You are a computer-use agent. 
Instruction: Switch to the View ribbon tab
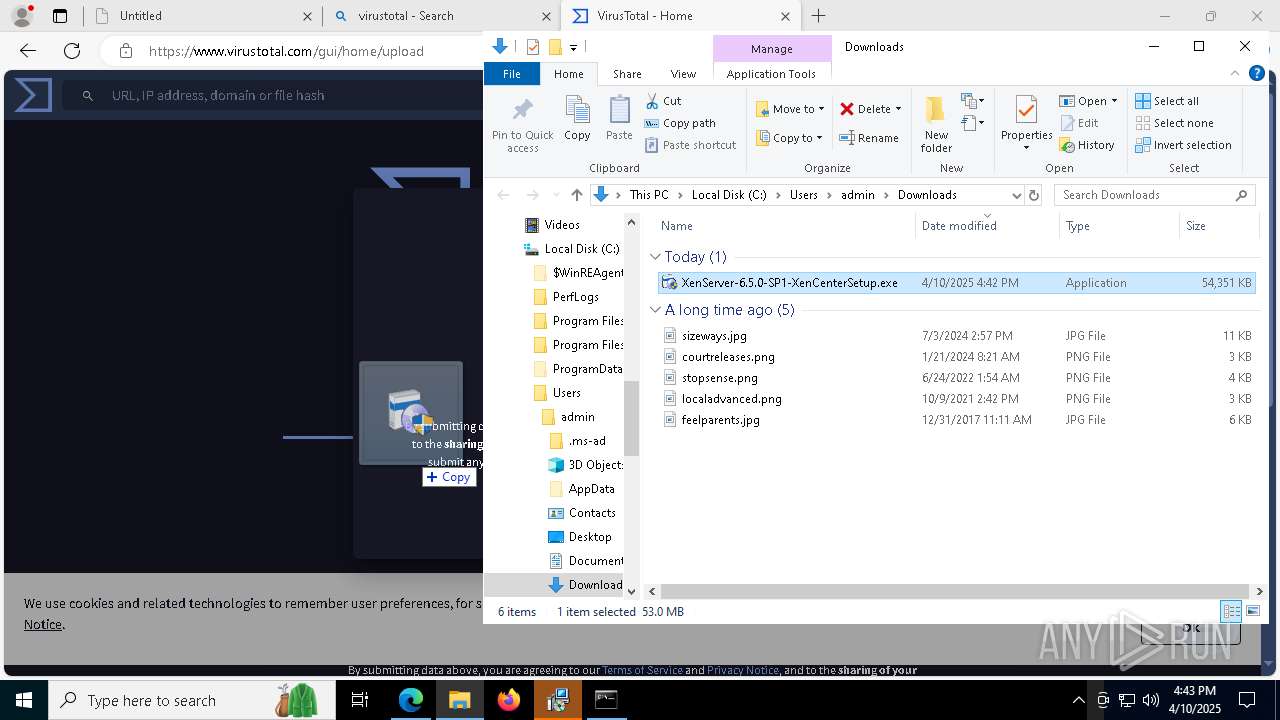tap(683, 74)
